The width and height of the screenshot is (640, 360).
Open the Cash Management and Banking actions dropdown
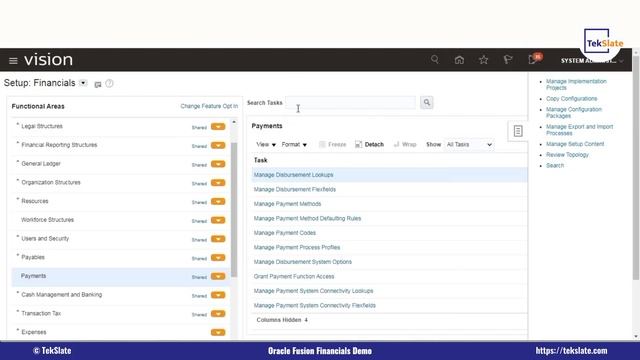(x=218, y=295)
